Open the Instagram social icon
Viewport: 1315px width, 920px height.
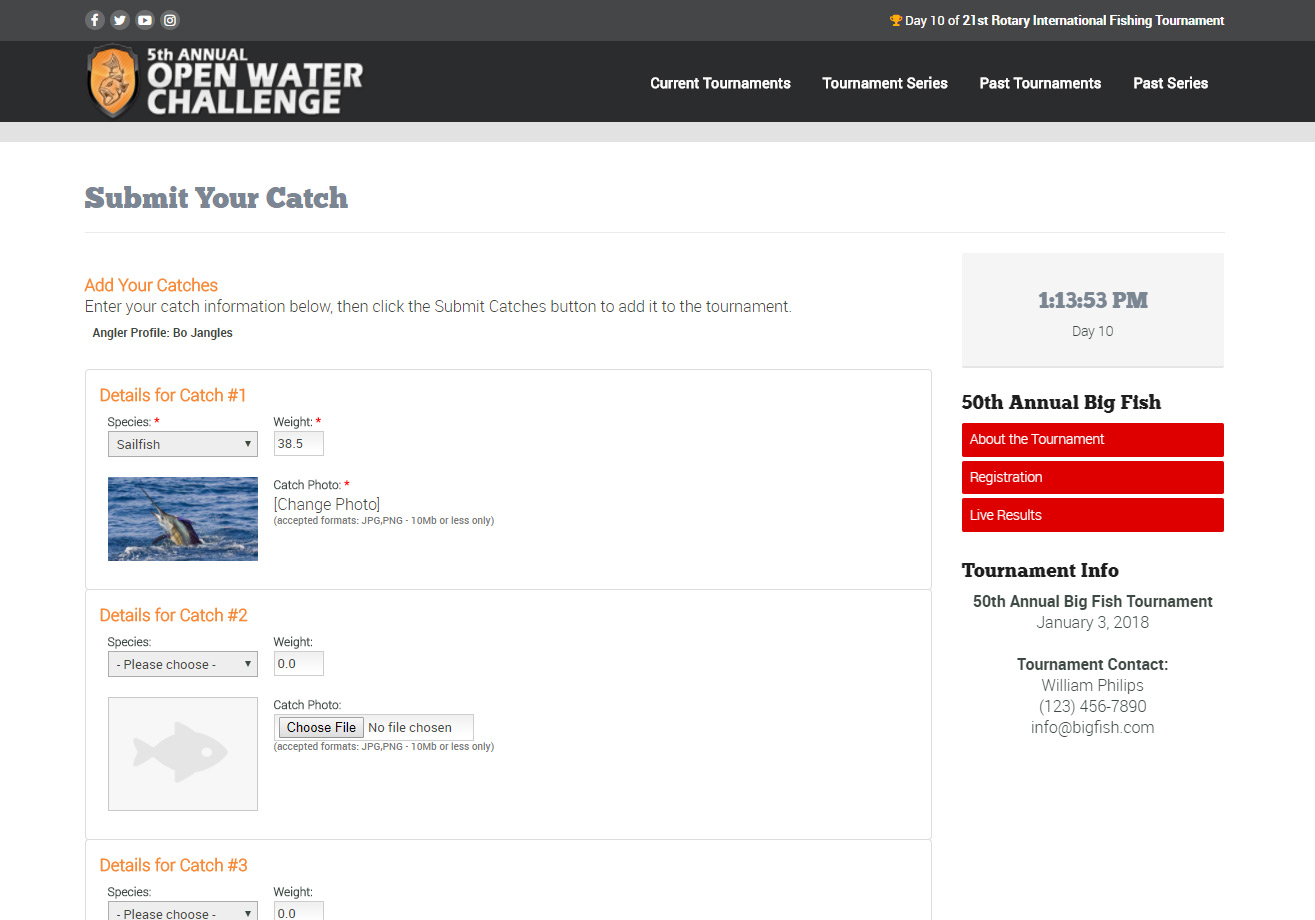pyautogui.click(x=170, y=20)
